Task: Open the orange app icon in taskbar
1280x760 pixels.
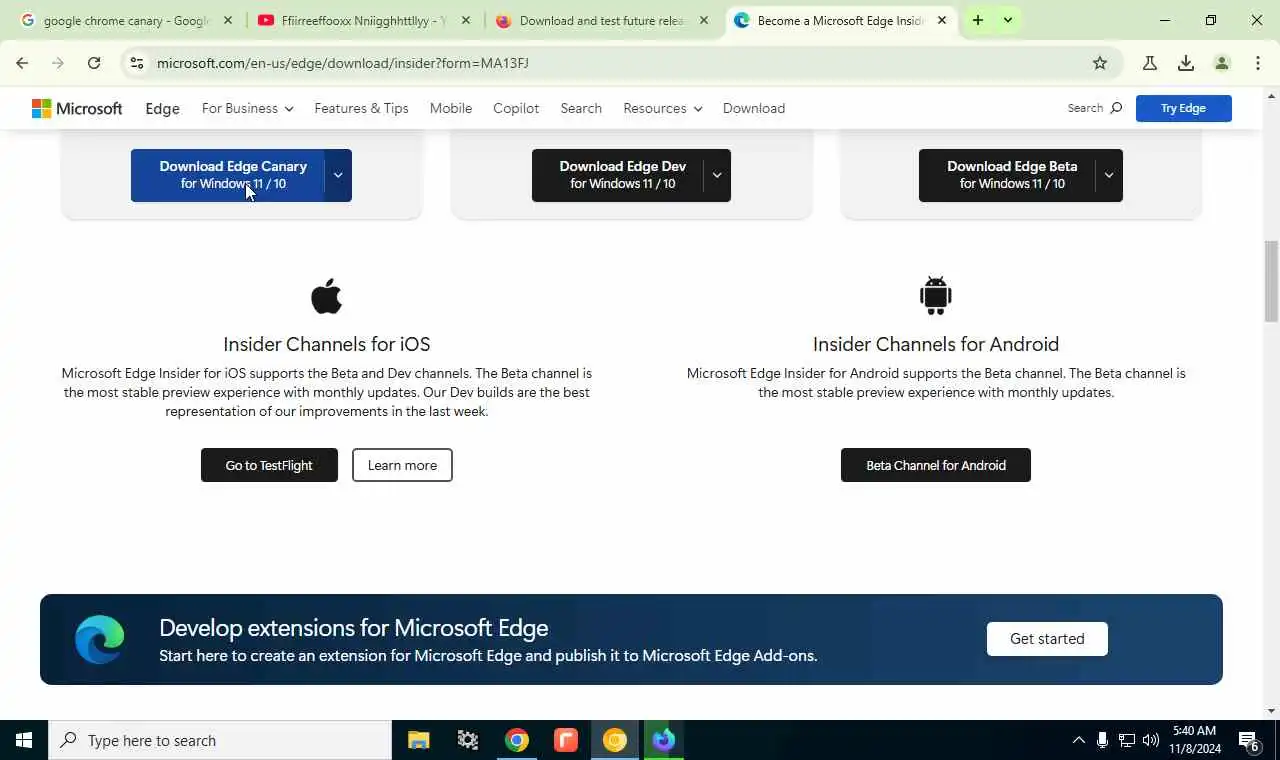Action: pyautogui.click(x=565, y=740)
